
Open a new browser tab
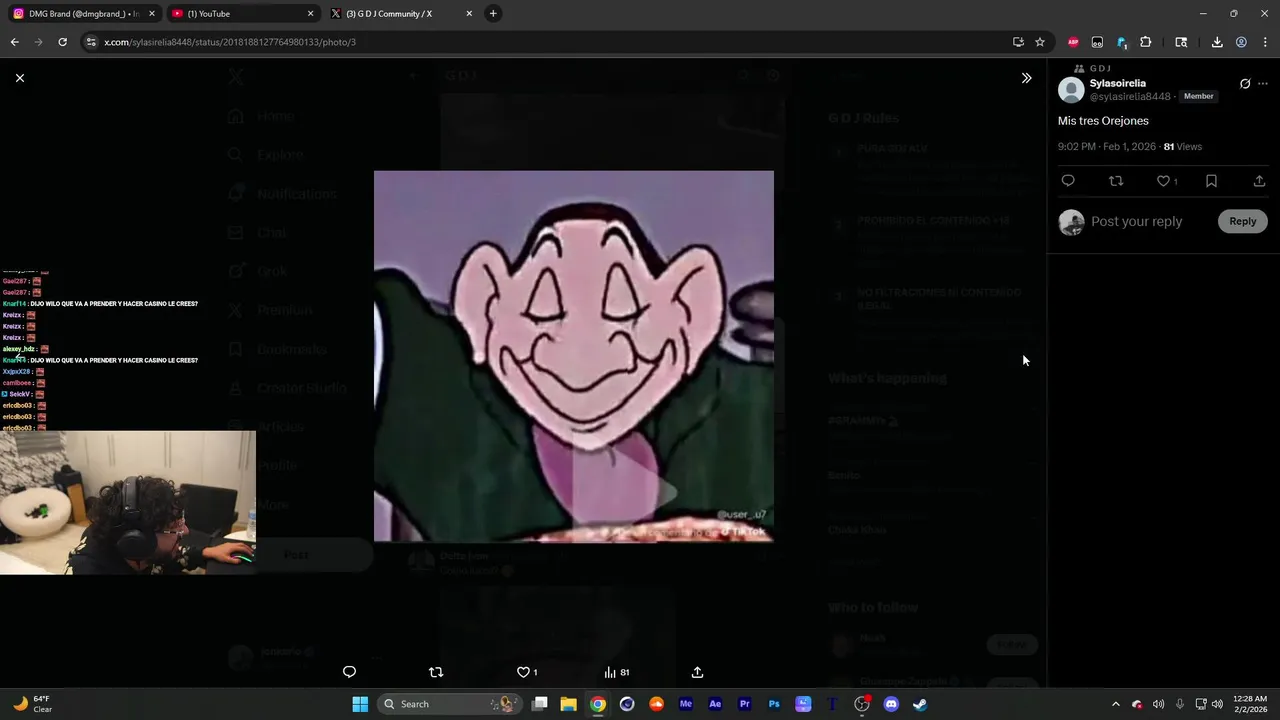pyautogui.click(x=493, y=14)
